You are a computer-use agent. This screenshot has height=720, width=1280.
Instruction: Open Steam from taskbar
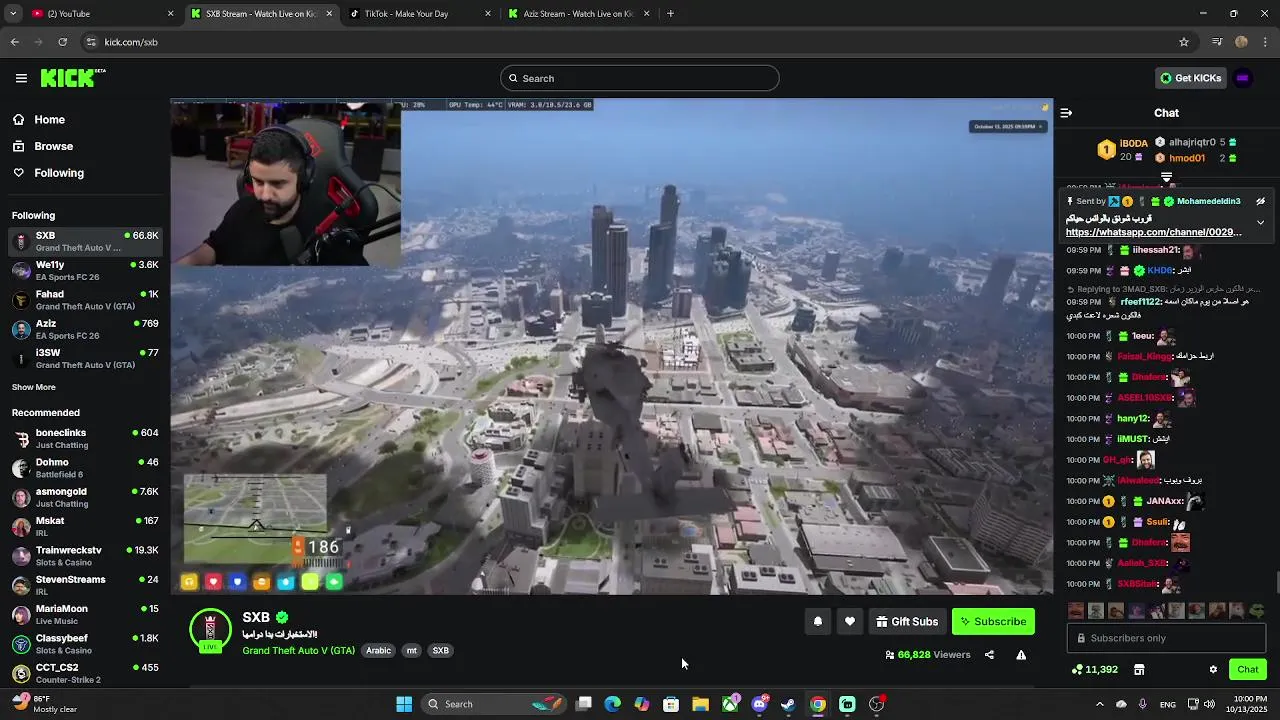[788, 704]
